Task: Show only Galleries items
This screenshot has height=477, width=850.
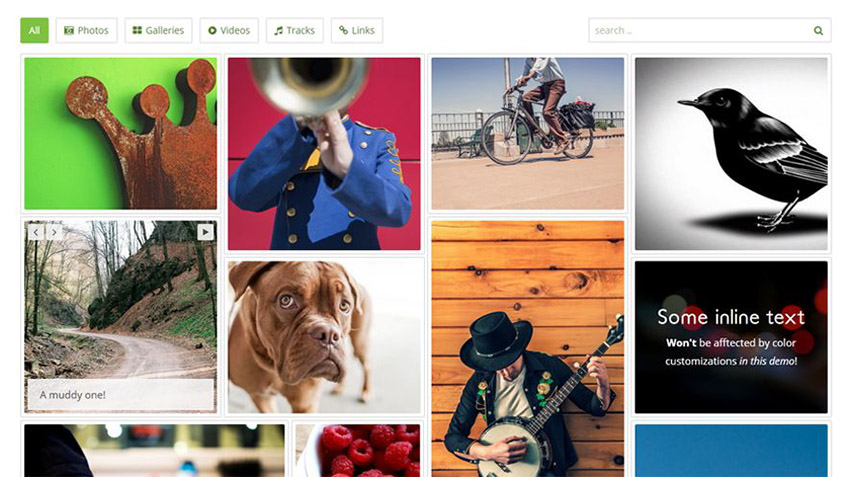Action: pyautogui.click(x=158, y=30)
